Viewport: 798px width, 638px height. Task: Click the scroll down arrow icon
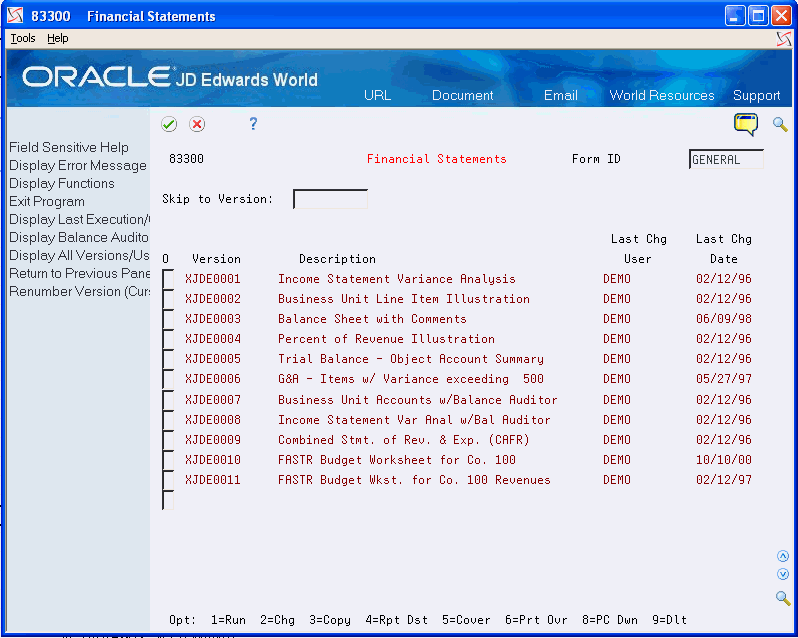point(783,574)
